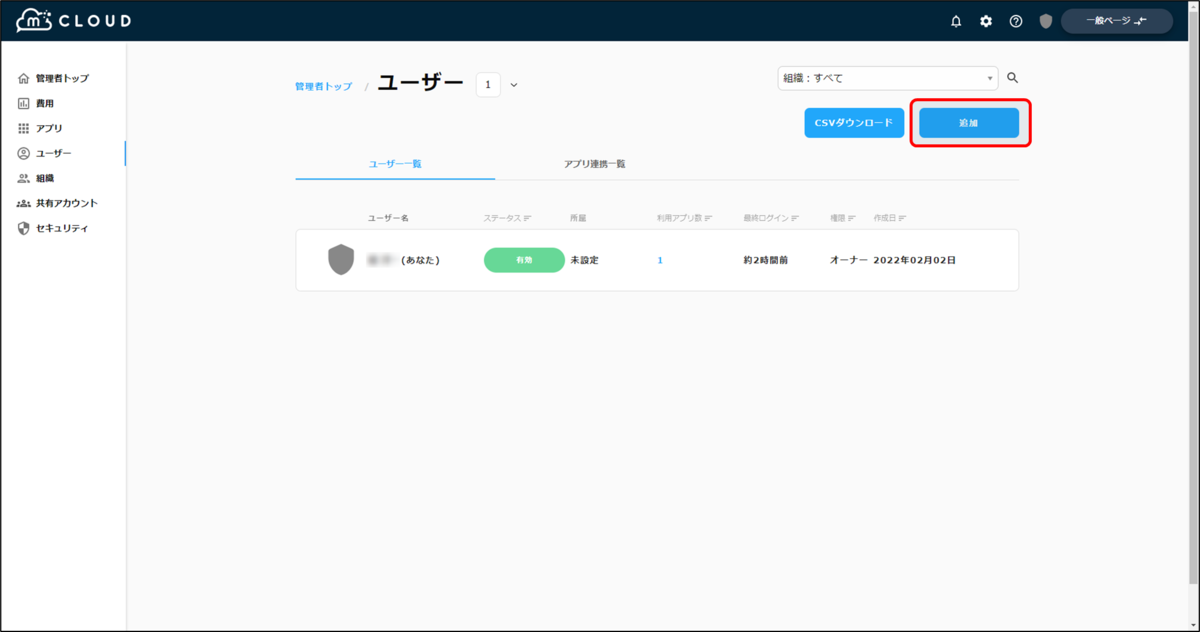Click the m CLOUD logo
The height and width of the screenshot is (632, 1200).
[x=73, y=20]
